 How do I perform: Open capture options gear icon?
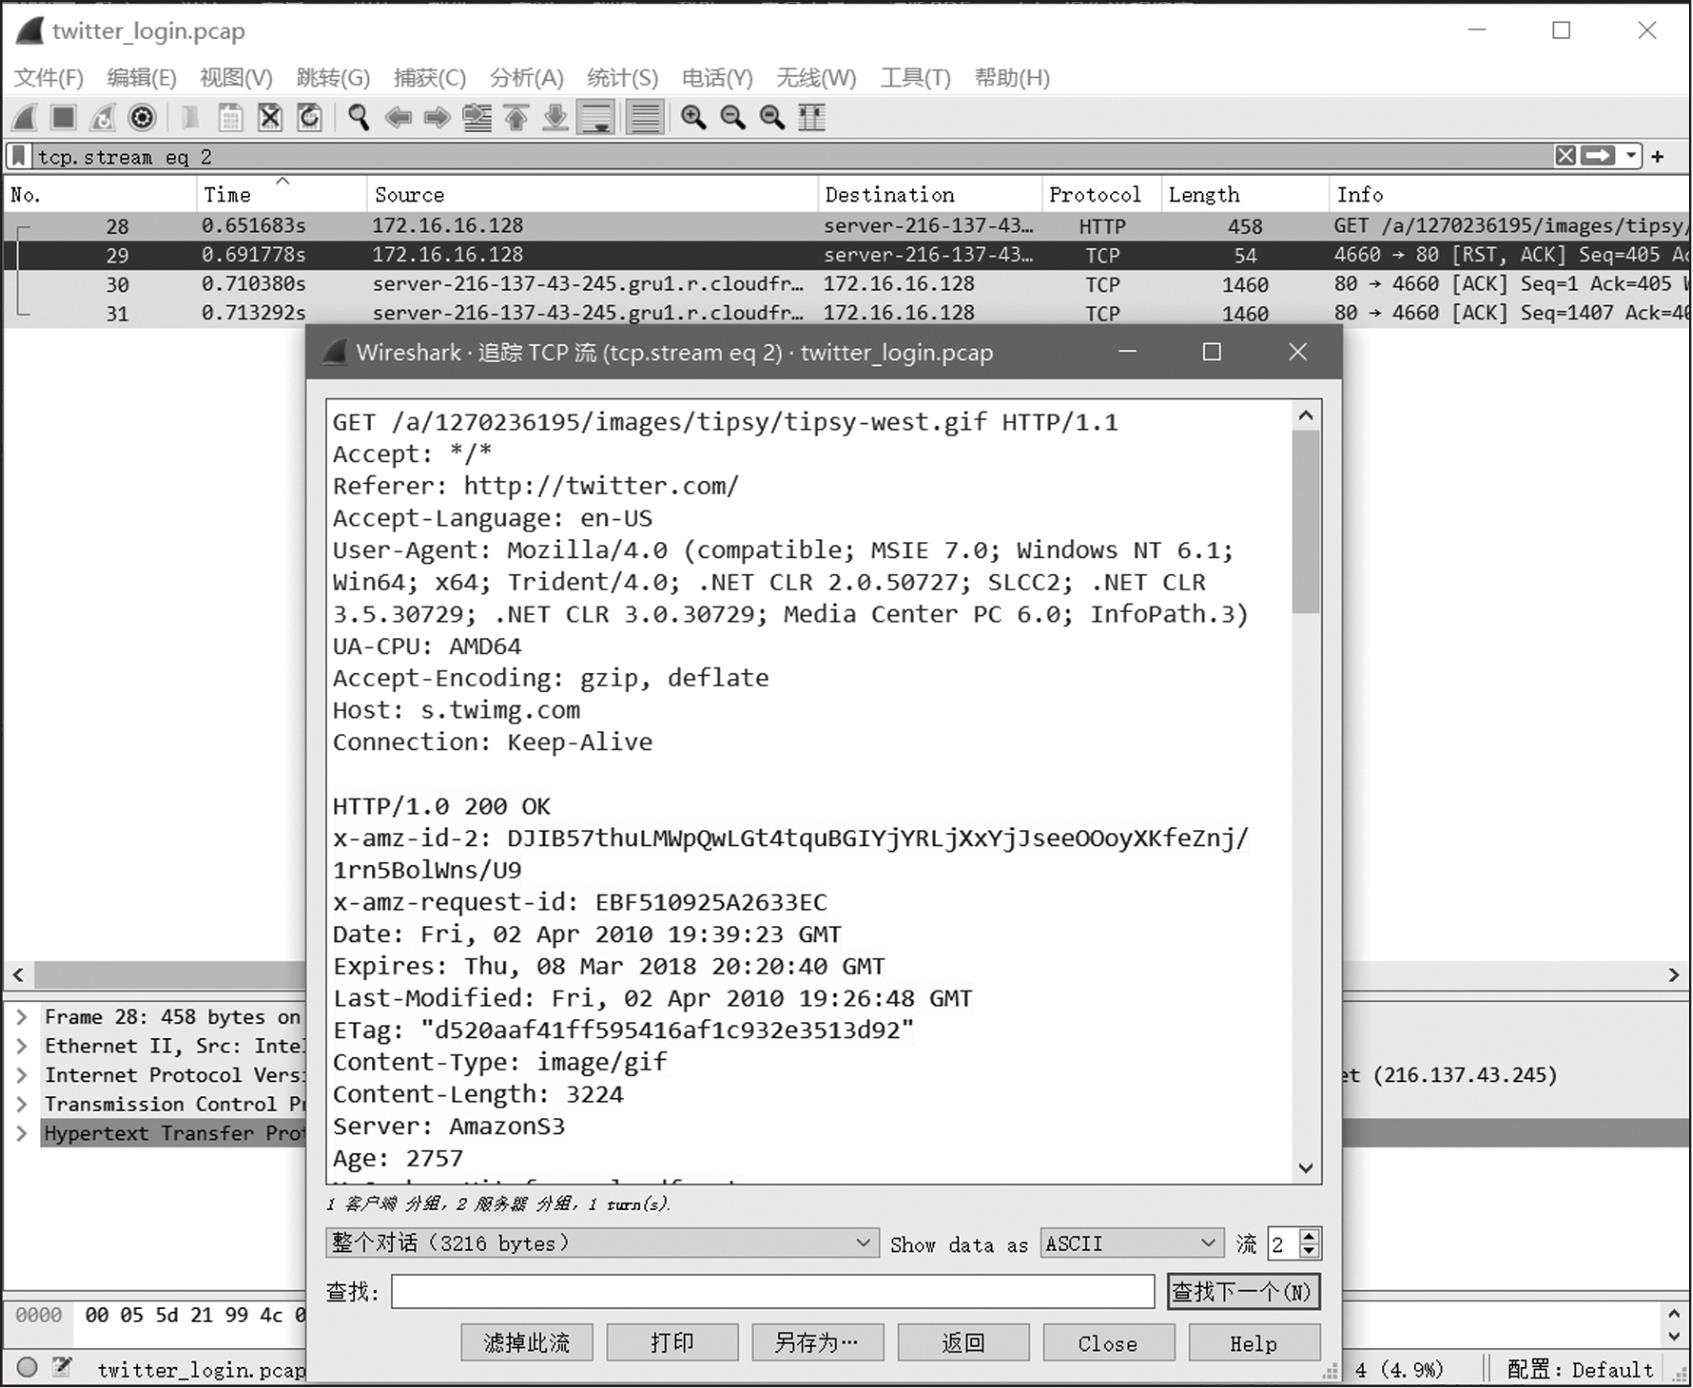143,118
